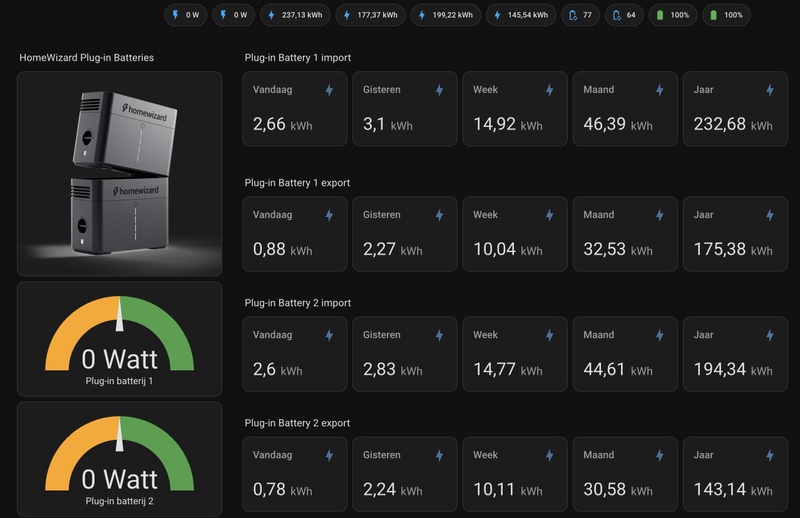Viewport: 800px width, 518px height.
Task: Click lightning icon on Battery 1 import Maand card
Action: coord(660,90)
